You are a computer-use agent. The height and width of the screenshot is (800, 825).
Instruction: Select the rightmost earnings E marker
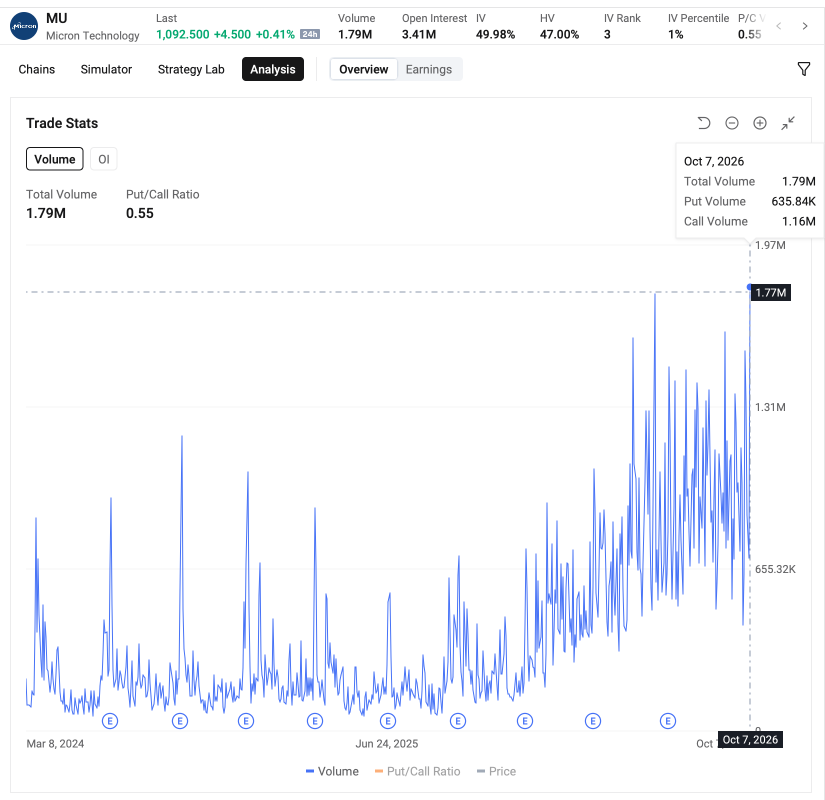(x=668, y=721)
